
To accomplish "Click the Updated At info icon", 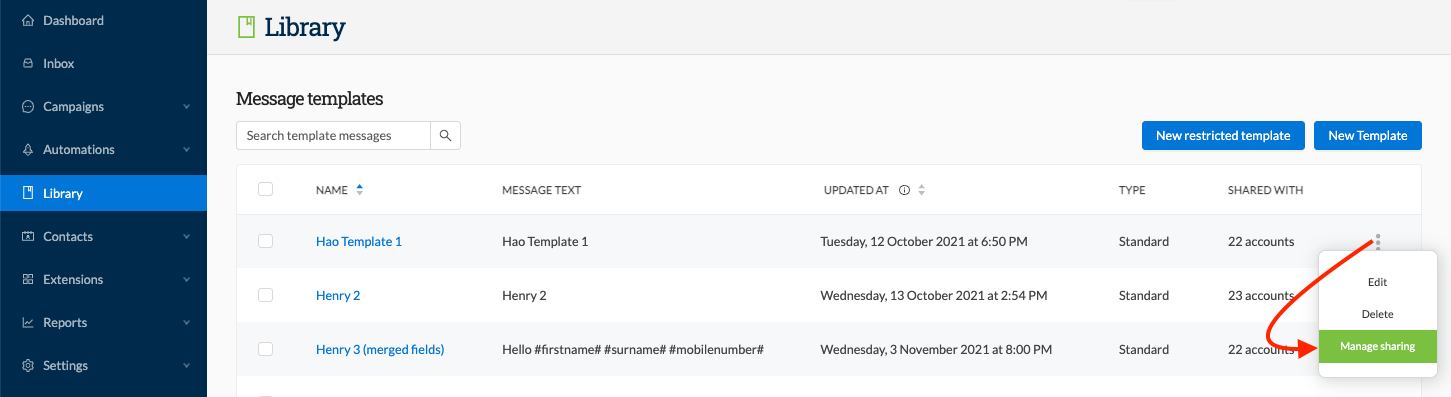I will 904,190.
